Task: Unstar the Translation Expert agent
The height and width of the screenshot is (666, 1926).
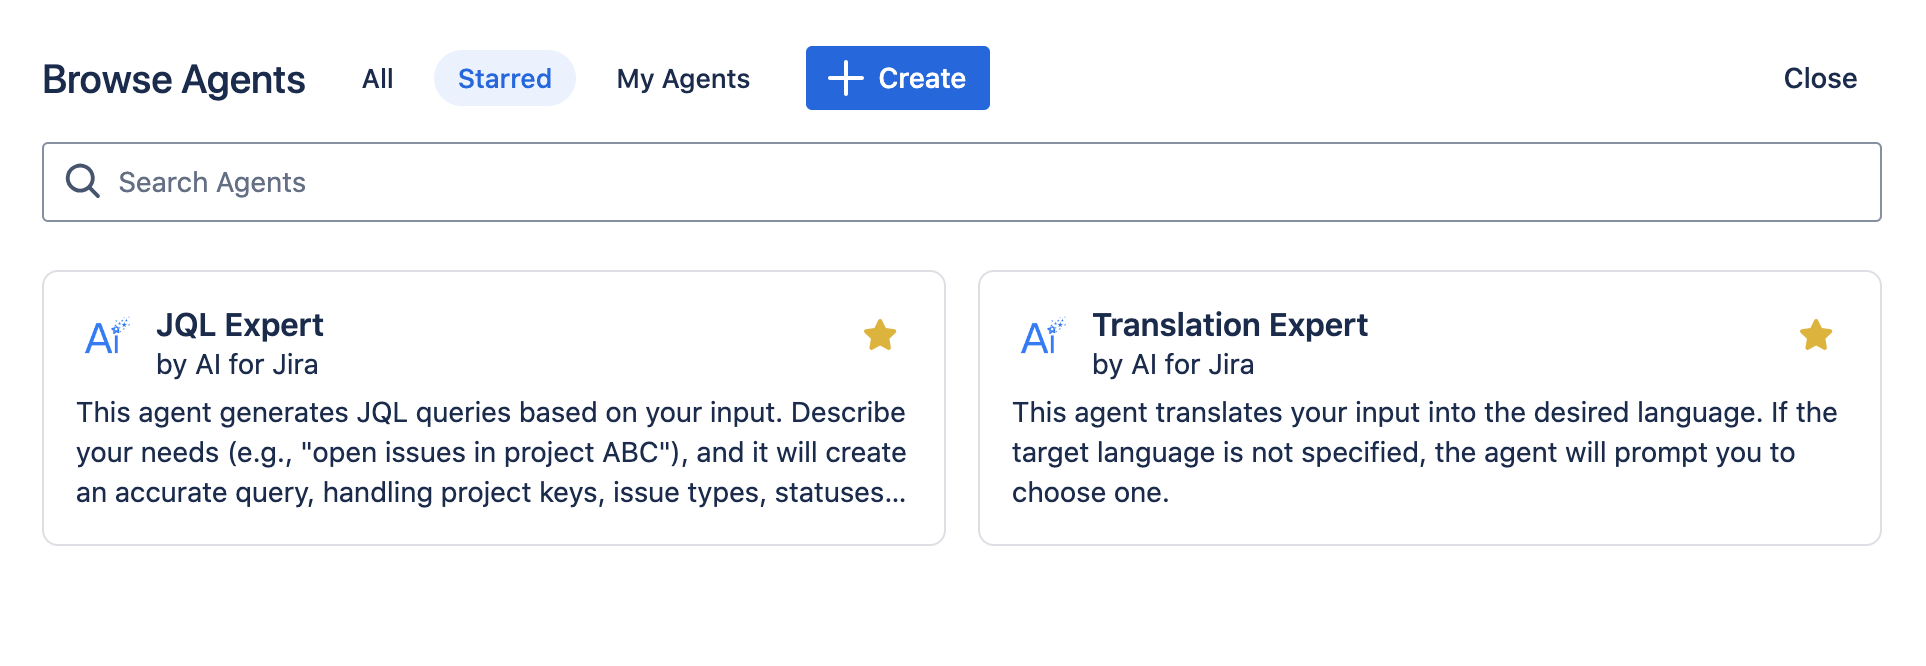Action: coord(1815,335)
